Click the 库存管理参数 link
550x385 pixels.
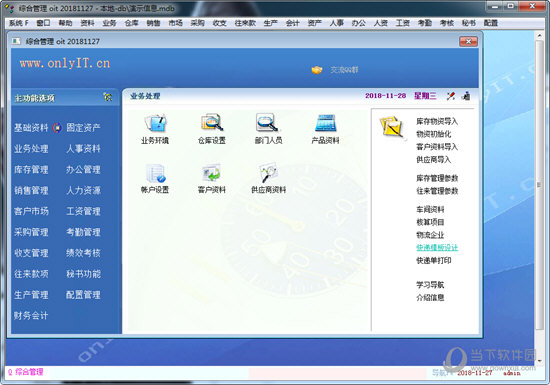click(x=437, y=178)
